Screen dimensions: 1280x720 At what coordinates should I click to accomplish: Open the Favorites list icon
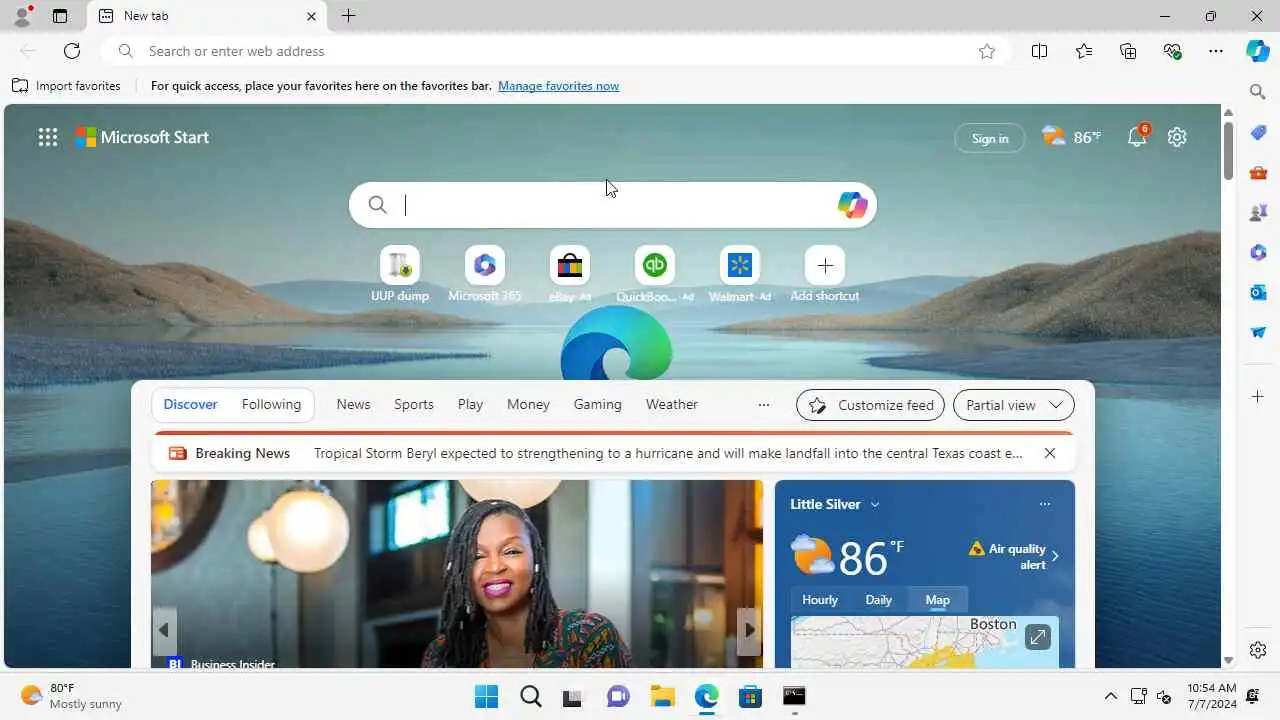[1084, 51]
